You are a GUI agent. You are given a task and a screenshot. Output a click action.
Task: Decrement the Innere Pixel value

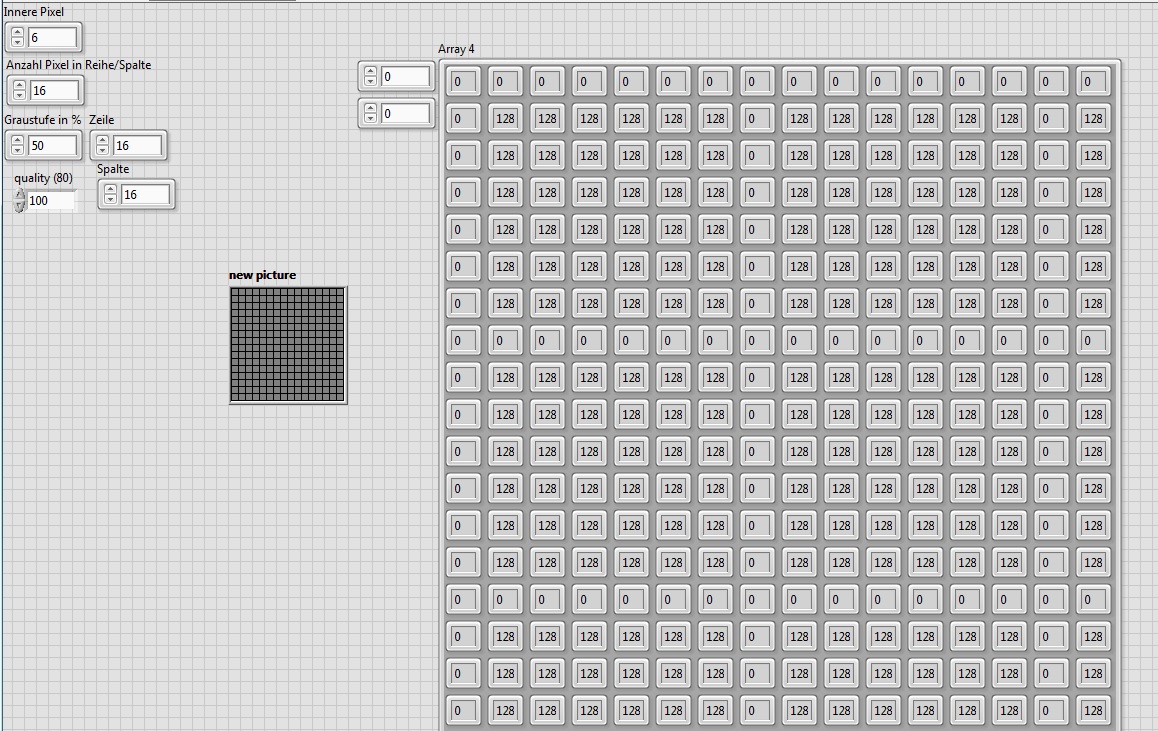tap(18, 42)
